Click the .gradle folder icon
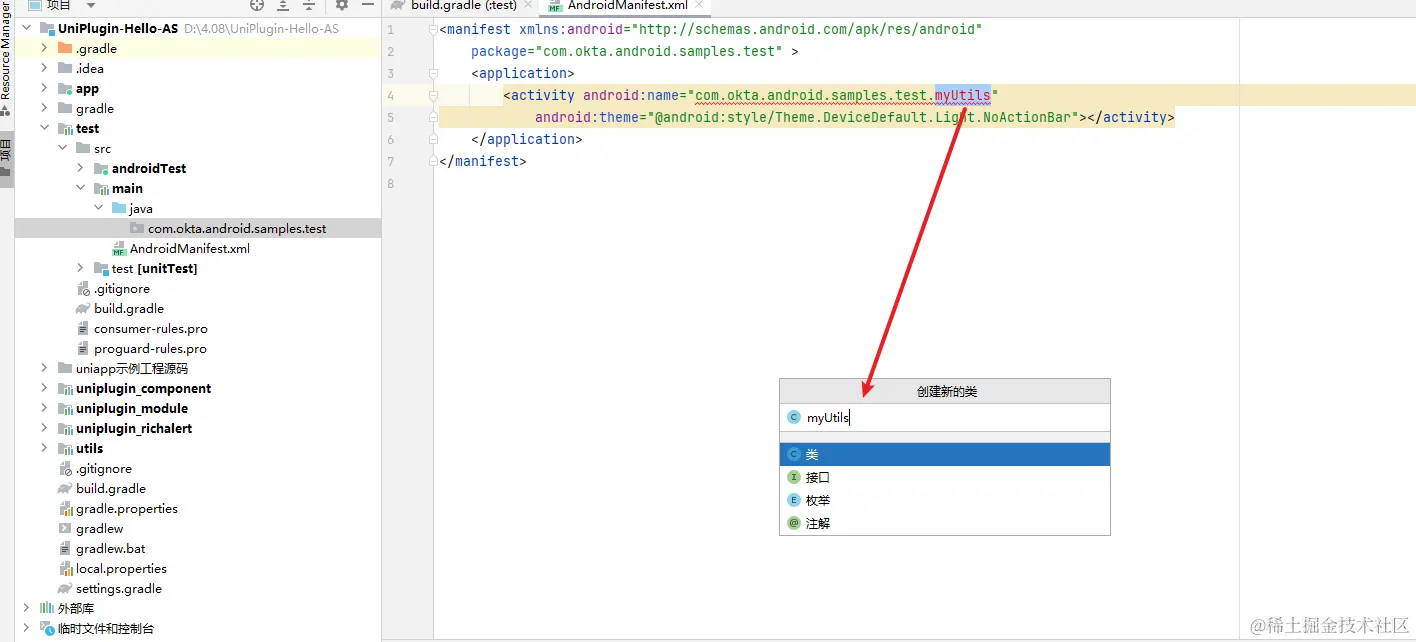Screen dimensions: 1416x642 coord(66,48)
